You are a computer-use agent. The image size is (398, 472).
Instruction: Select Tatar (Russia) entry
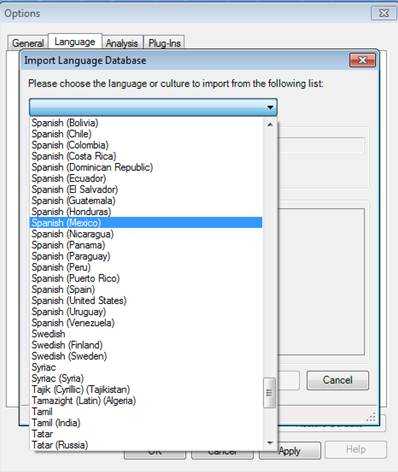(146, 445)
